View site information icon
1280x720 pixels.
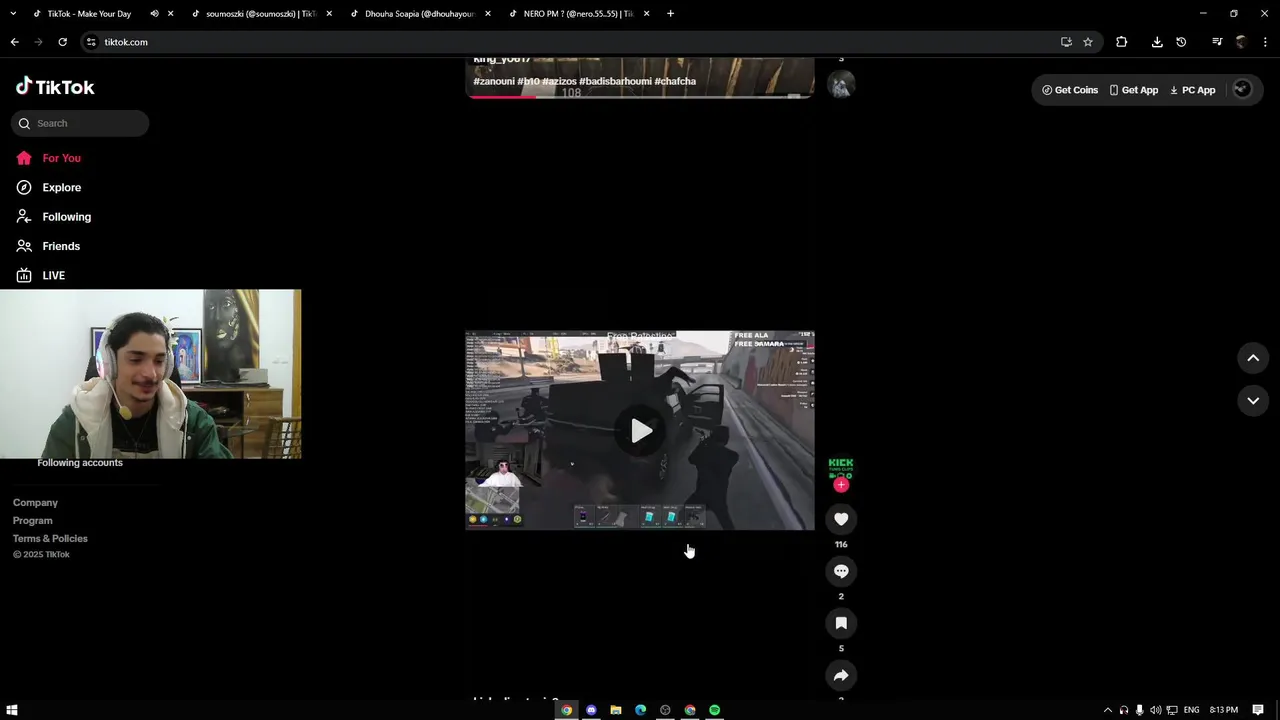click(92, 42)
